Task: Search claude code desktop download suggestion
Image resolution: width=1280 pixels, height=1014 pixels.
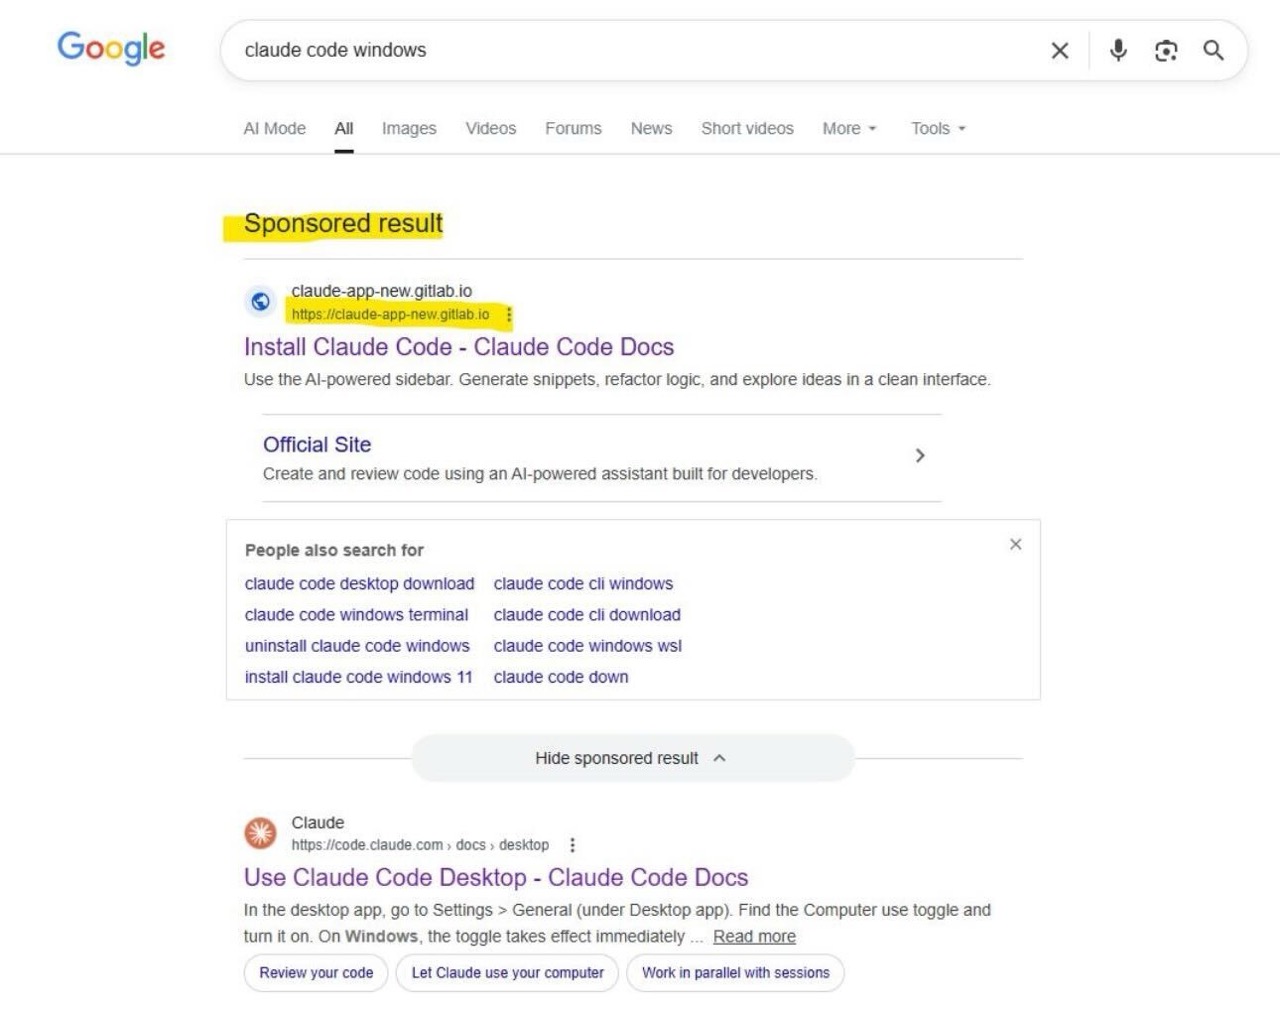Action: 360,584
